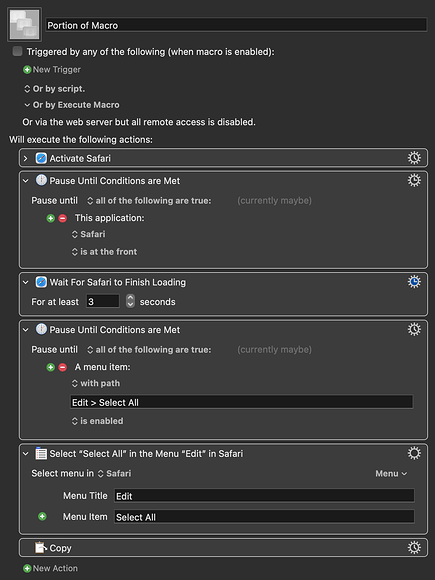Click clock icon of first Pause Until action
Image resolution: width=435 pixels, height=580 pixels.
pos(41,181)
